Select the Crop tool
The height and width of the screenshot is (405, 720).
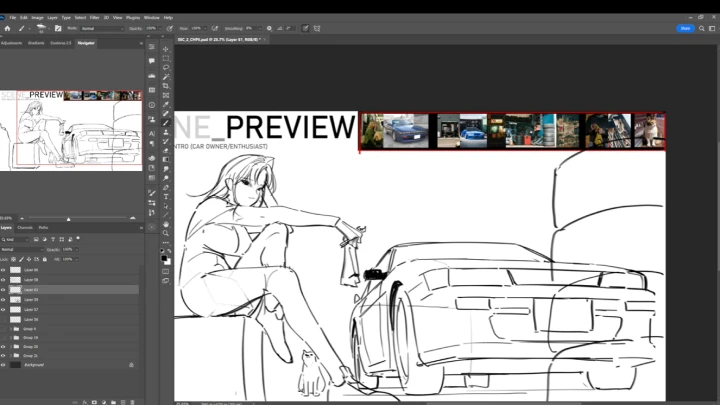166,86
